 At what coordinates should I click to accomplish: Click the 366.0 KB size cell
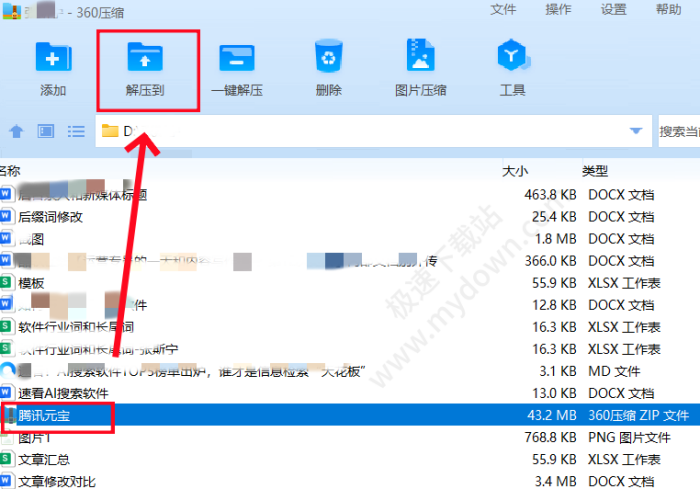pyautogui.click(x=550, y=261)
